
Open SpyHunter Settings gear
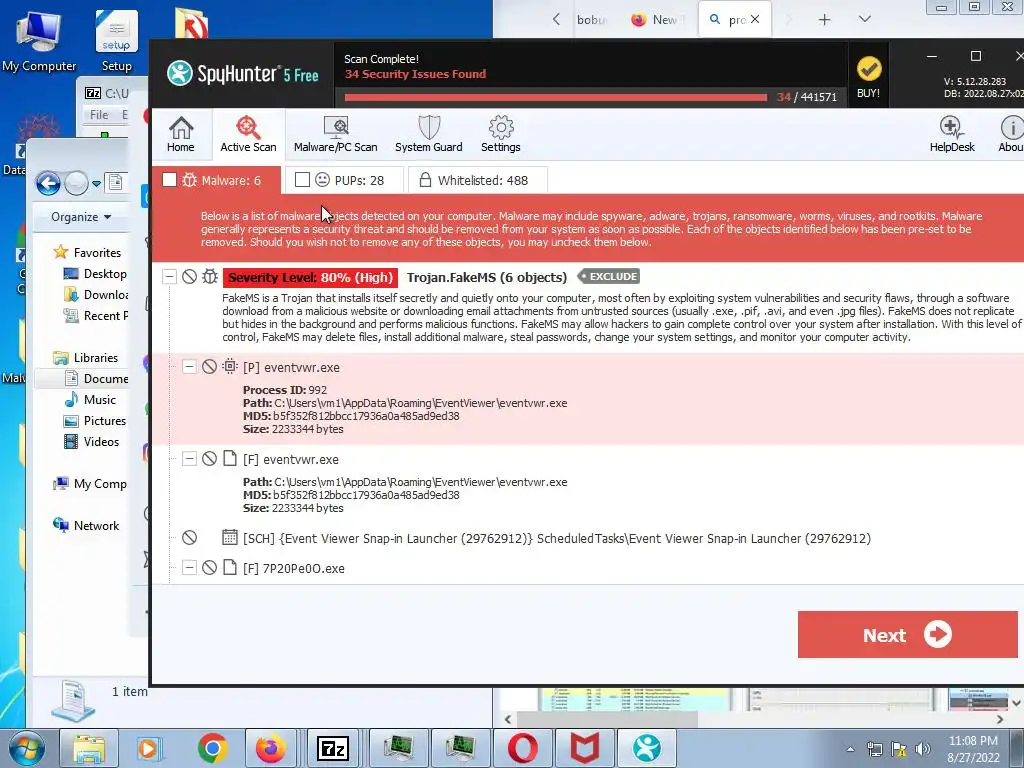(501, 134)
